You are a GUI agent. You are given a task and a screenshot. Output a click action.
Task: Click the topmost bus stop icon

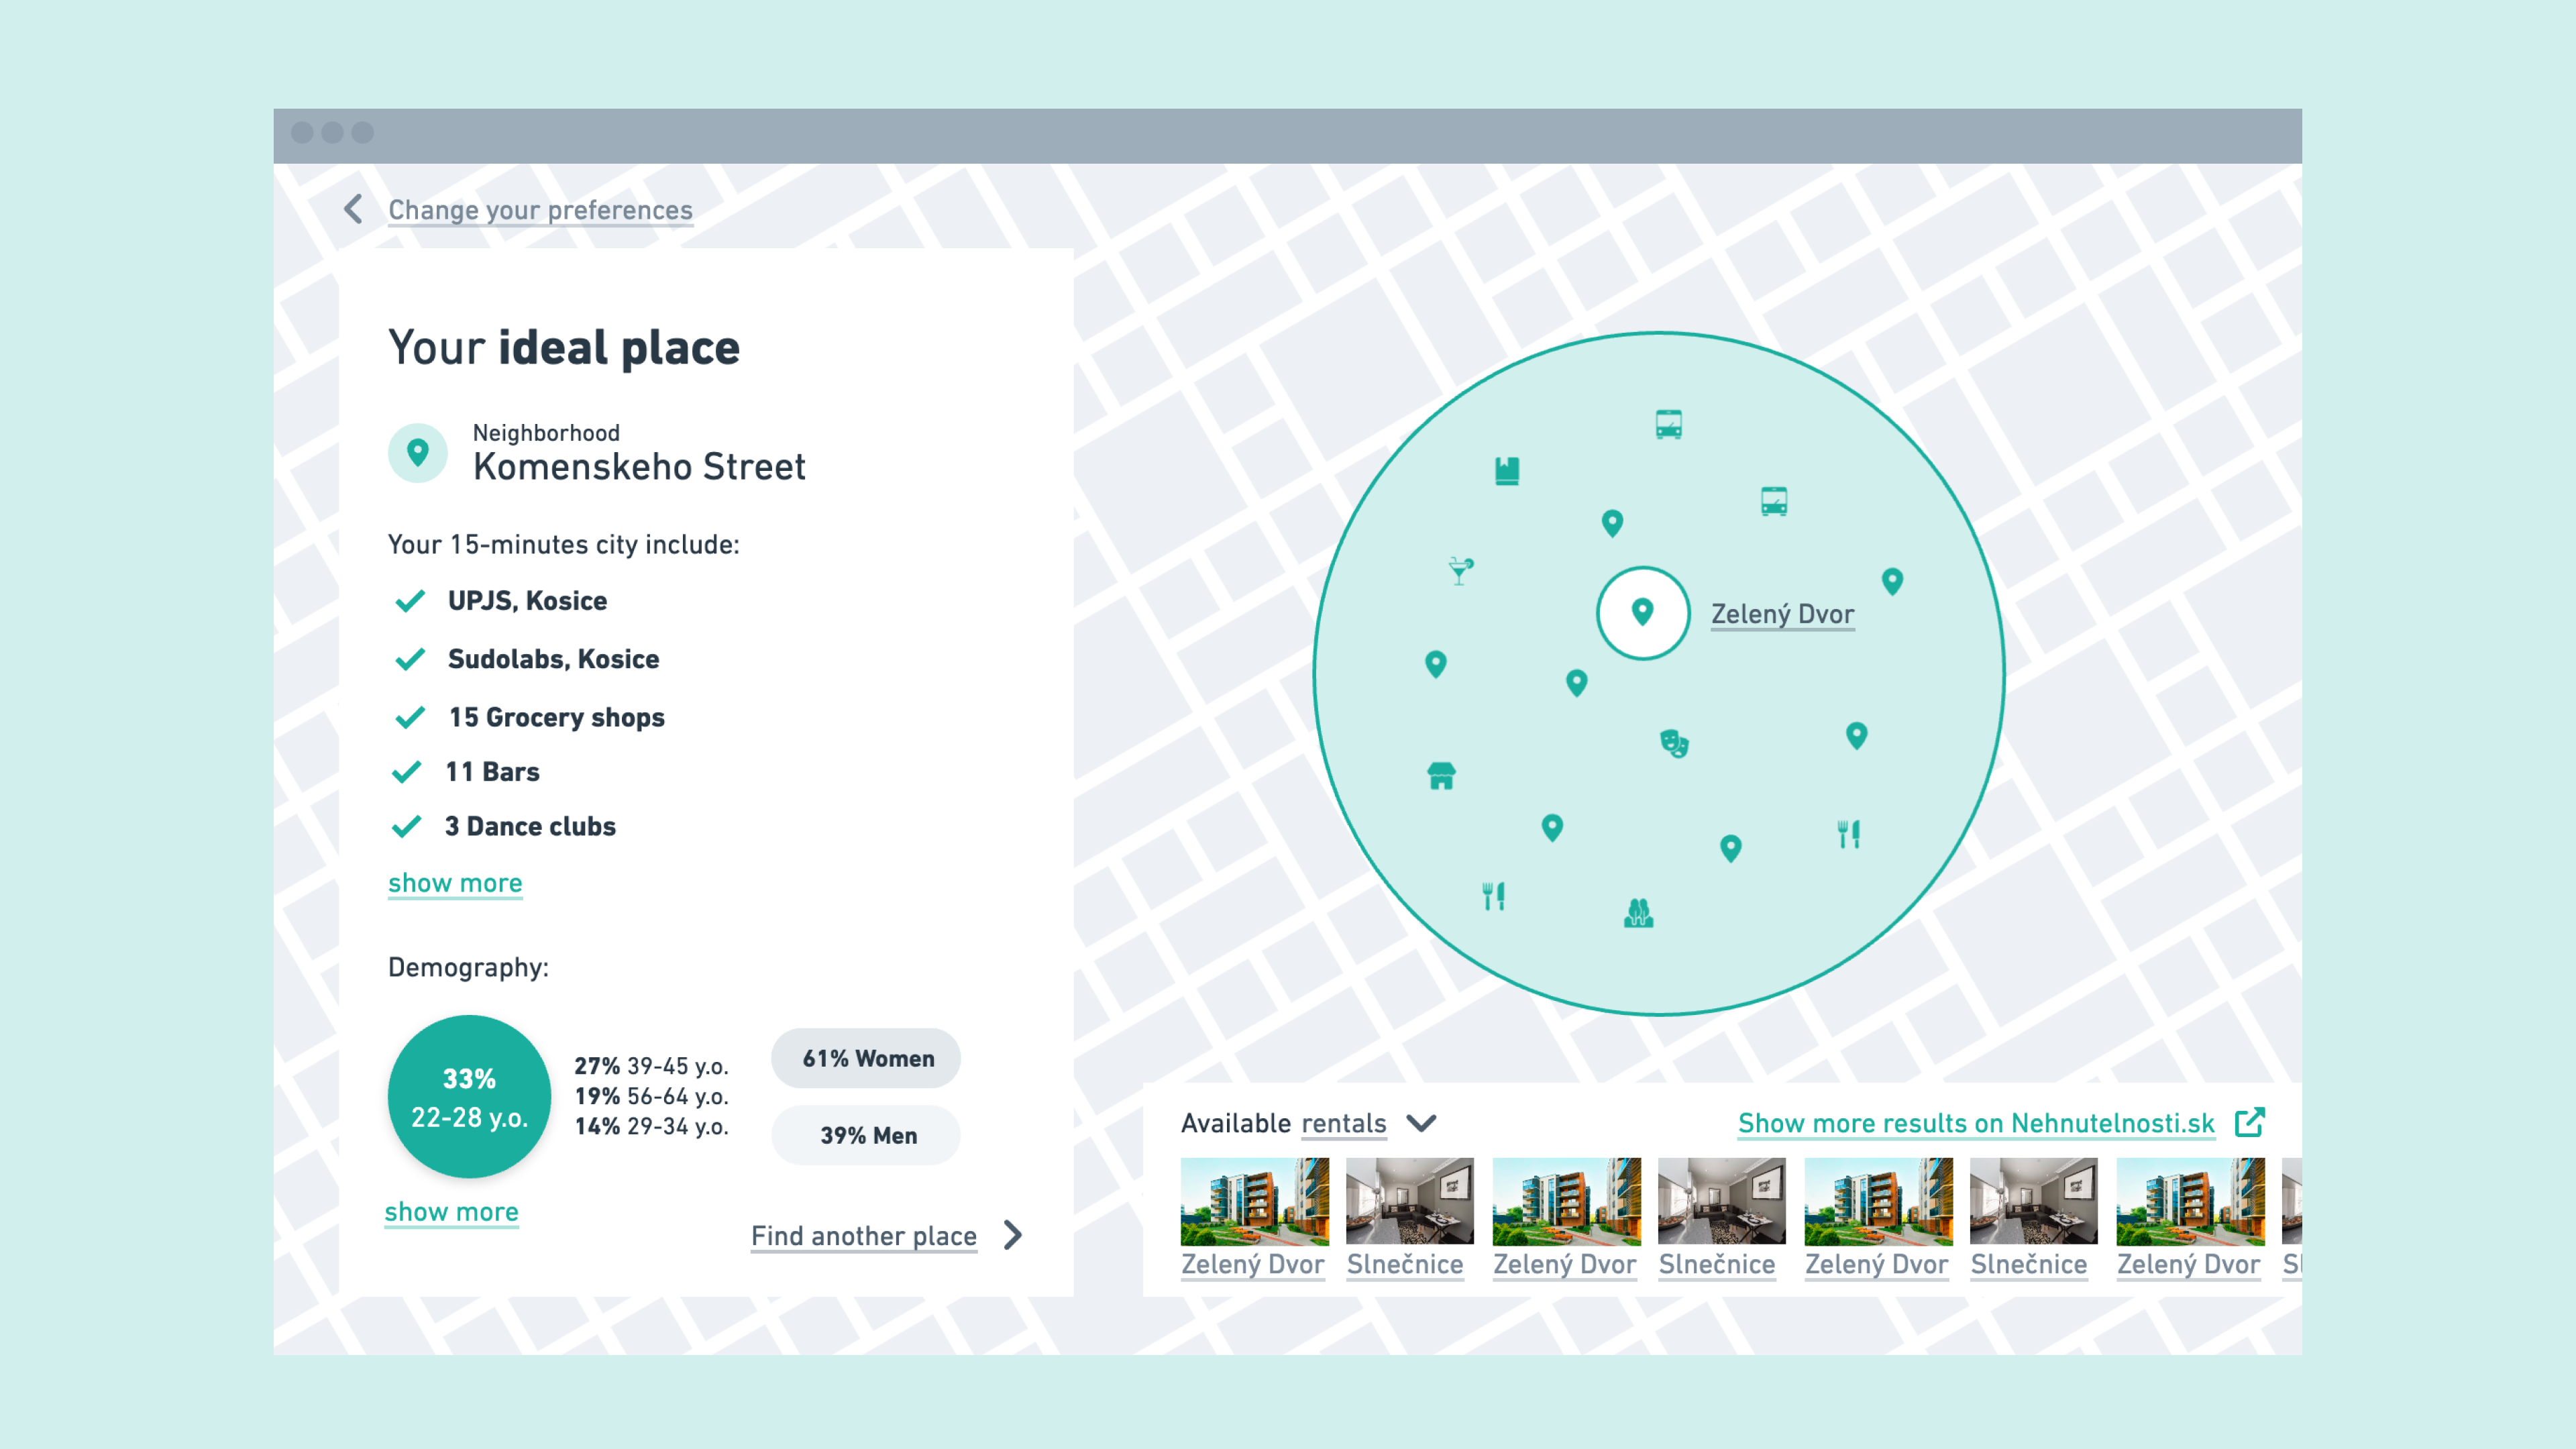[x=1668, y=424]
